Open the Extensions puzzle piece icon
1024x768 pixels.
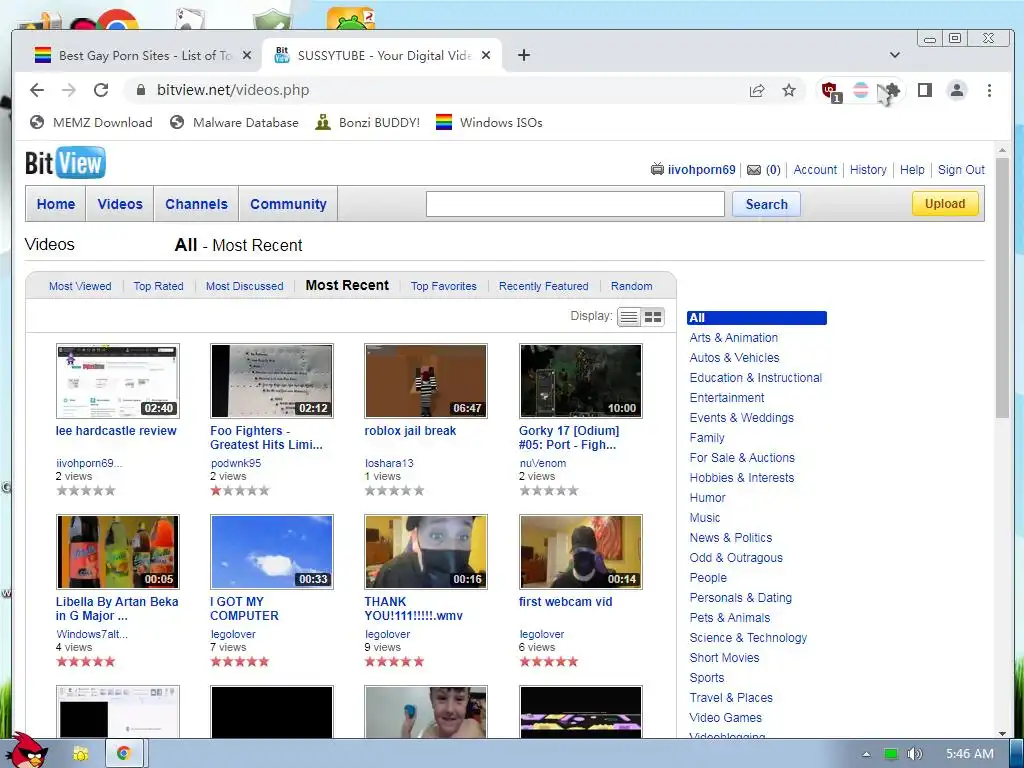coord(892,90)
